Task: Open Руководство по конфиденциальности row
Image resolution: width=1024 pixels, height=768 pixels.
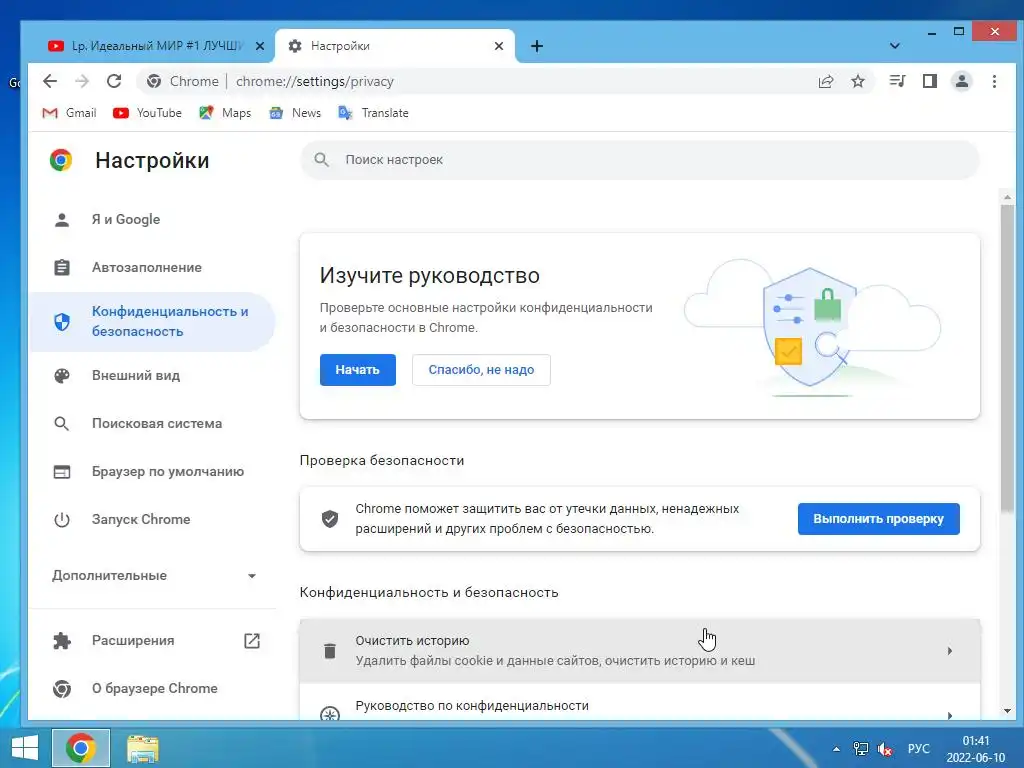Action: pyautogui.click(x=640, y=703)
